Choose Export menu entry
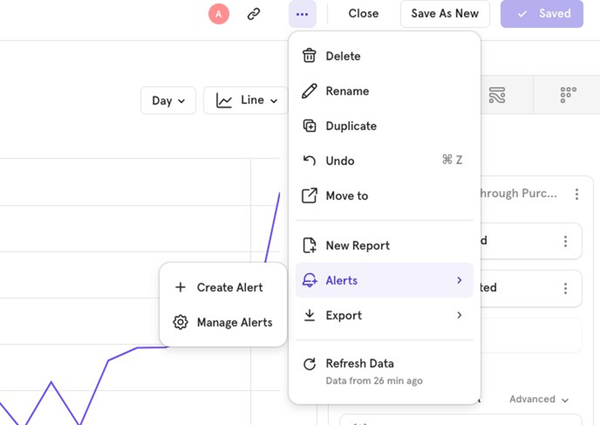This screenshot has height=425, width=600. pos(384,315)
